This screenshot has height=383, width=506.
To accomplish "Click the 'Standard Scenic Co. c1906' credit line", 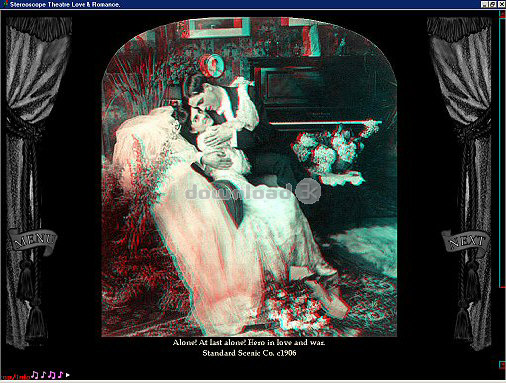I will [249, 353].
